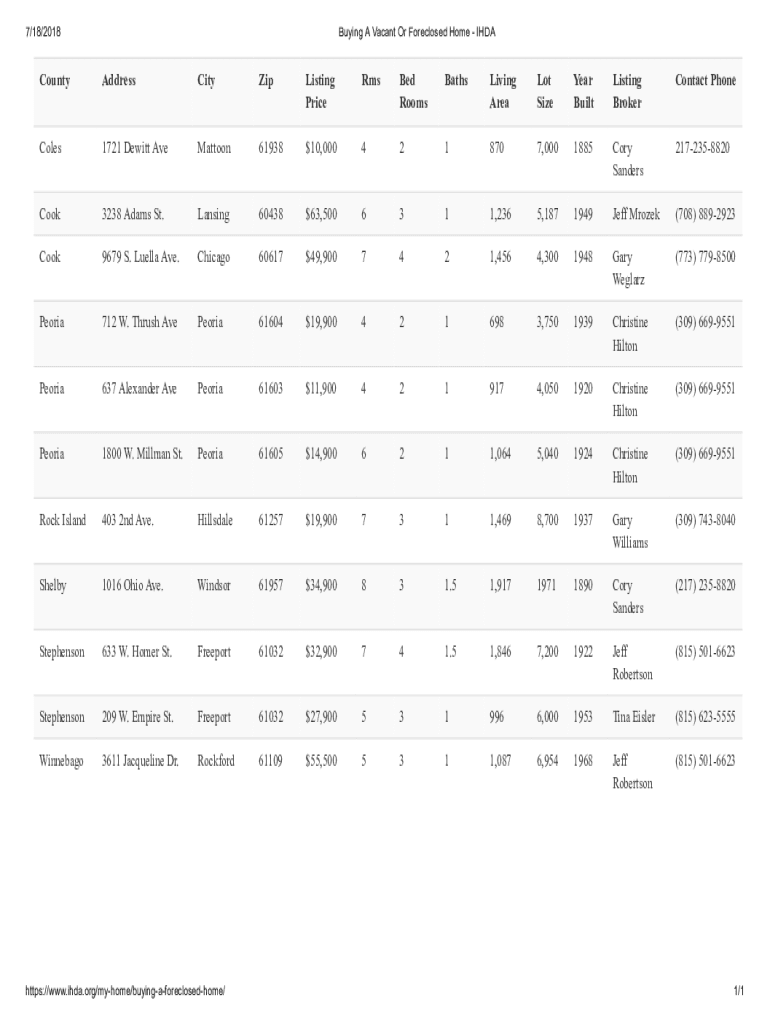
Task: Click the Contact Phone column header
Action: [705, 81]
